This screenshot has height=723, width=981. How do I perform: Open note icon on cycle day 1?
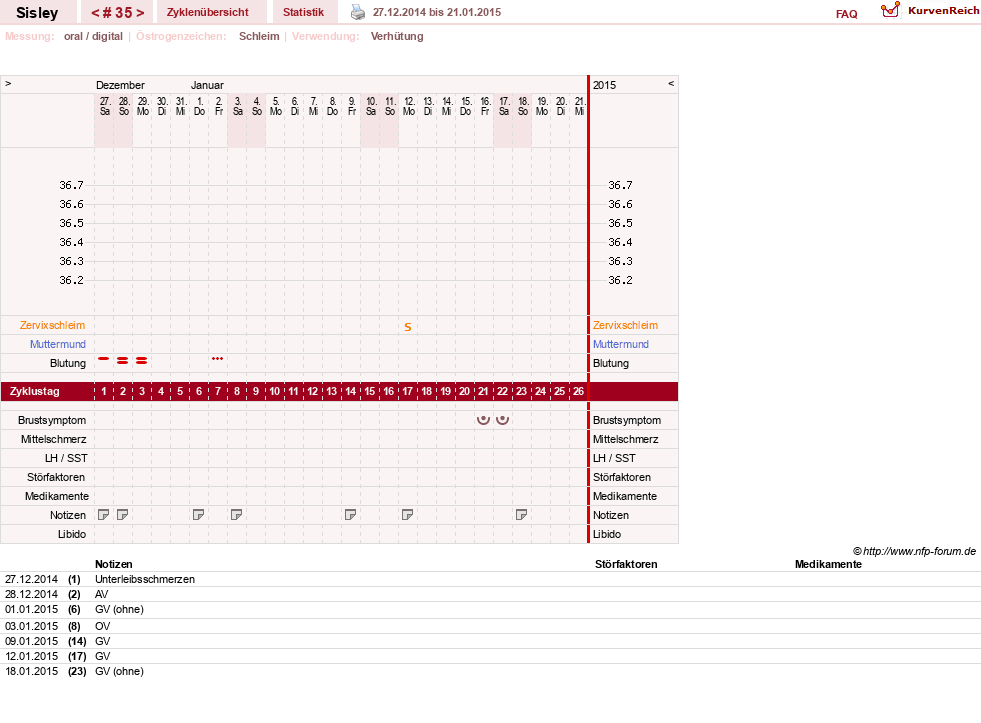(104, 515)
